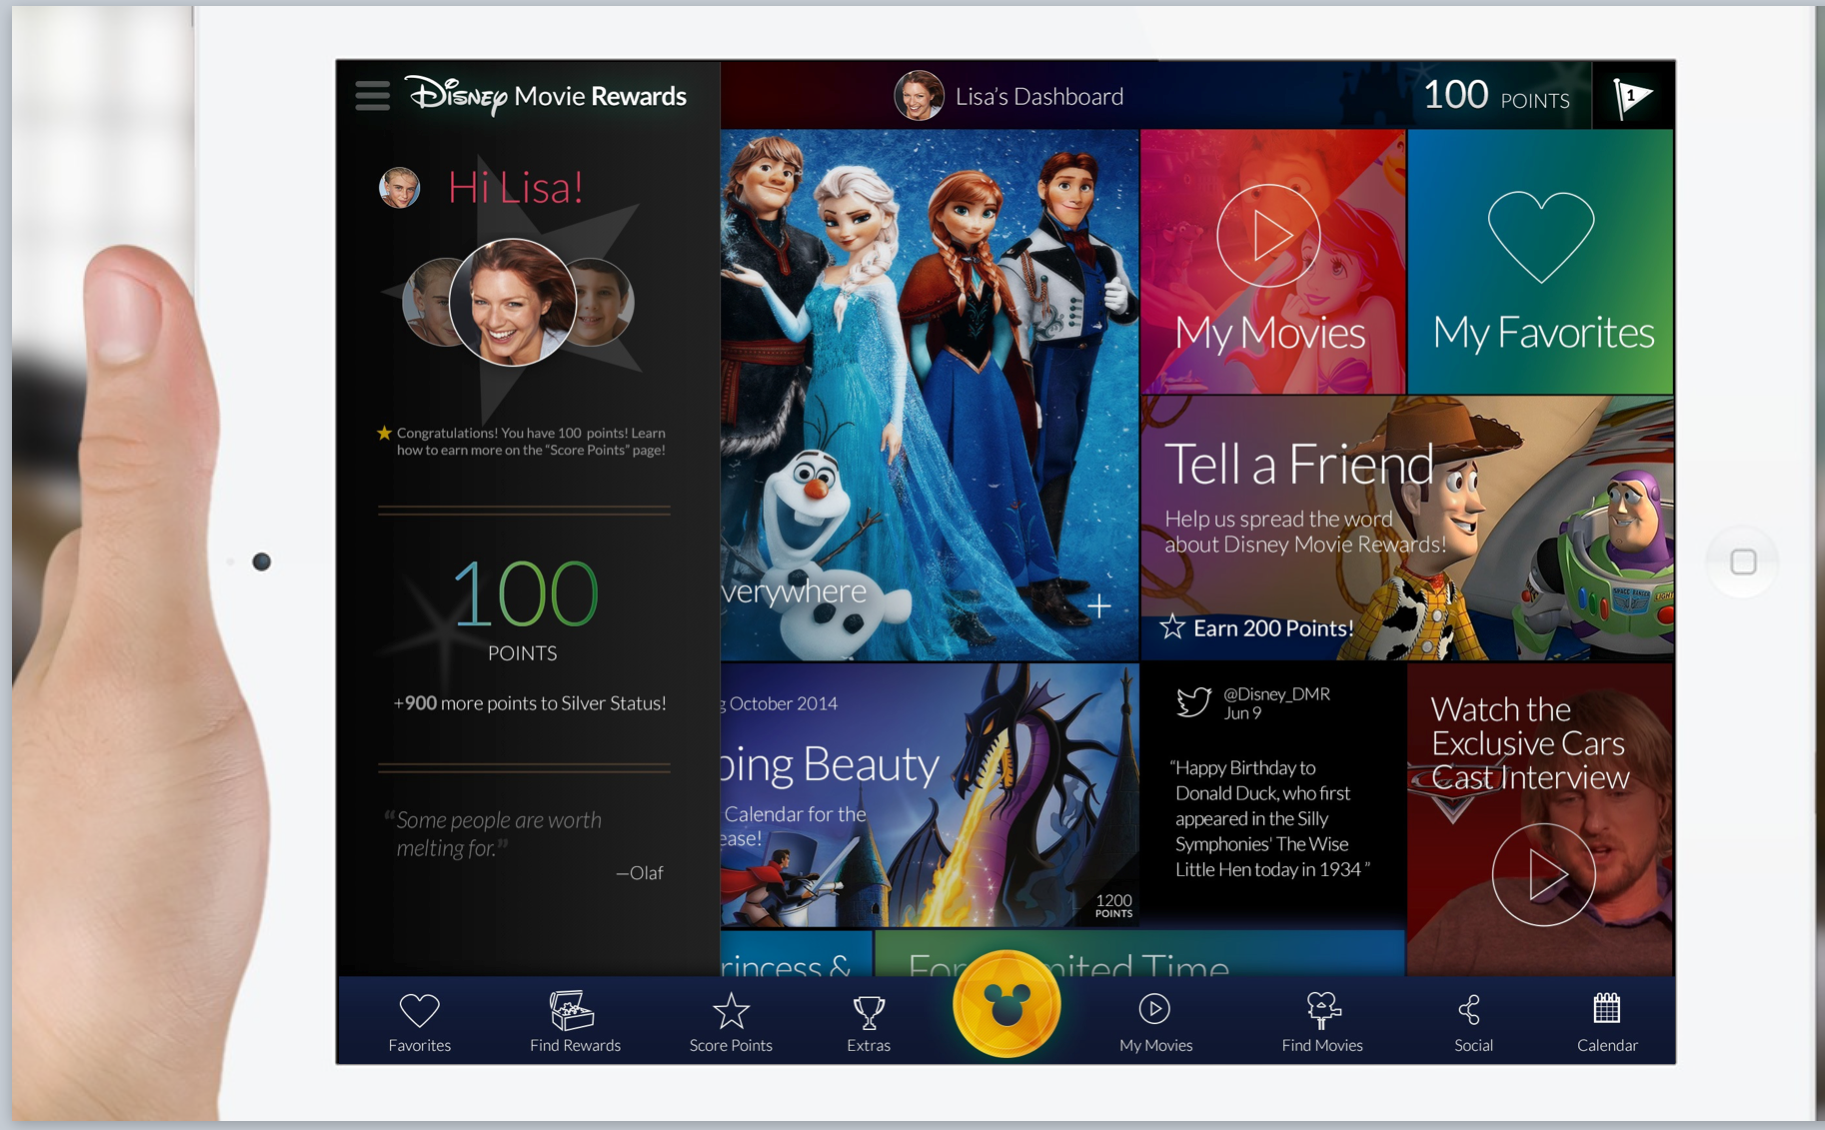This screenshot has width=1825, height=1130.
Task: Select the left family member profile photo
Action: click(x=427, y=302)
